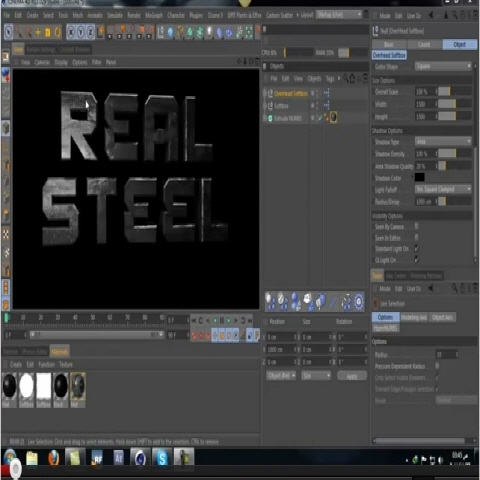Open the MoGraph menu
Viewport: 480px width, 480px height.
[x=154, y=15]
